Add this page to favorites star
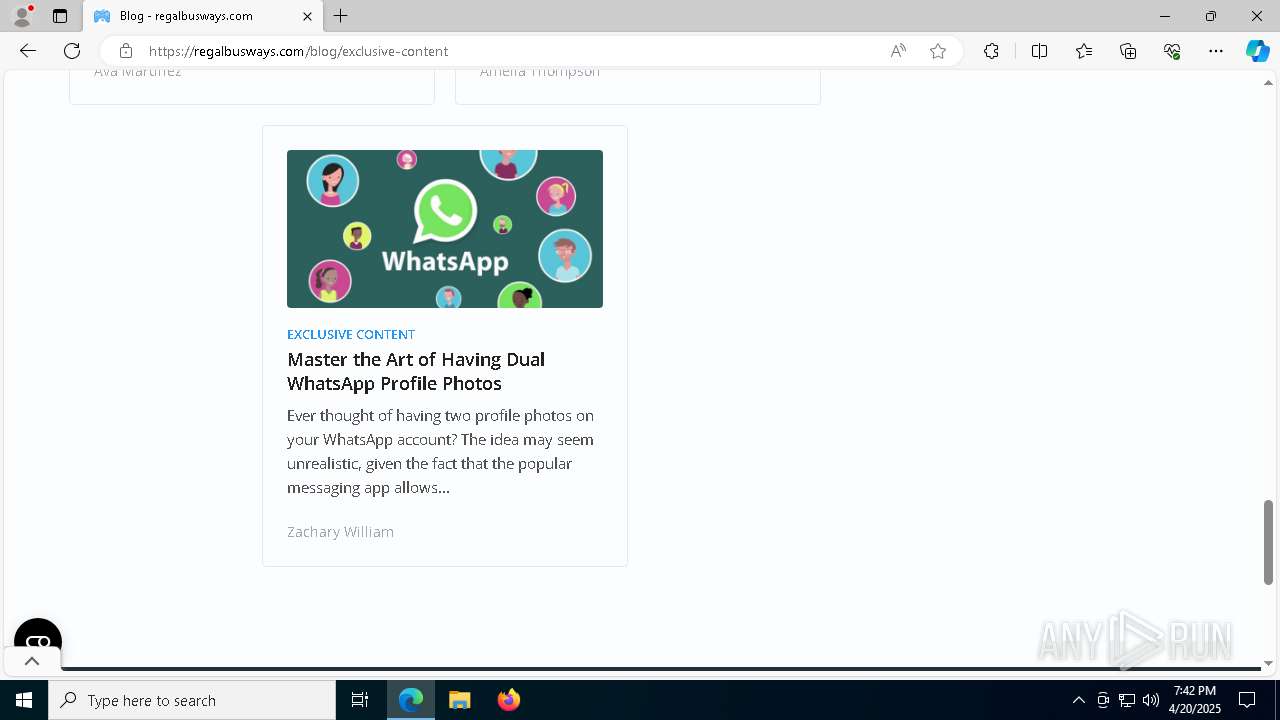The width and height of the screenshot is (1280, 720). tap(938, 51)
